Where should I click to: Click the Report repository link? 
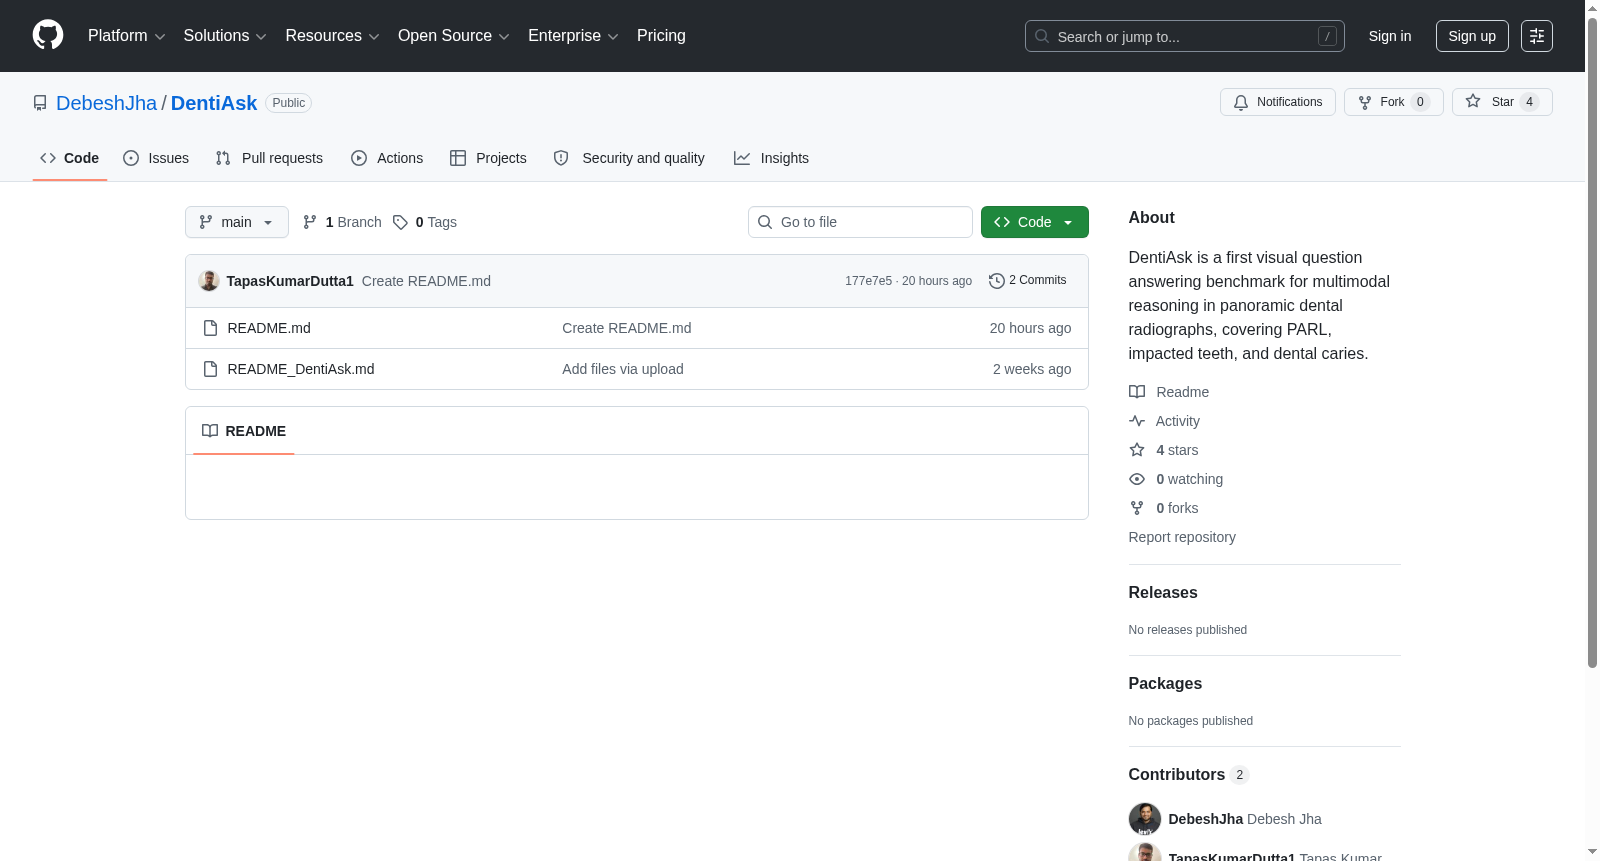[1182, 537]
